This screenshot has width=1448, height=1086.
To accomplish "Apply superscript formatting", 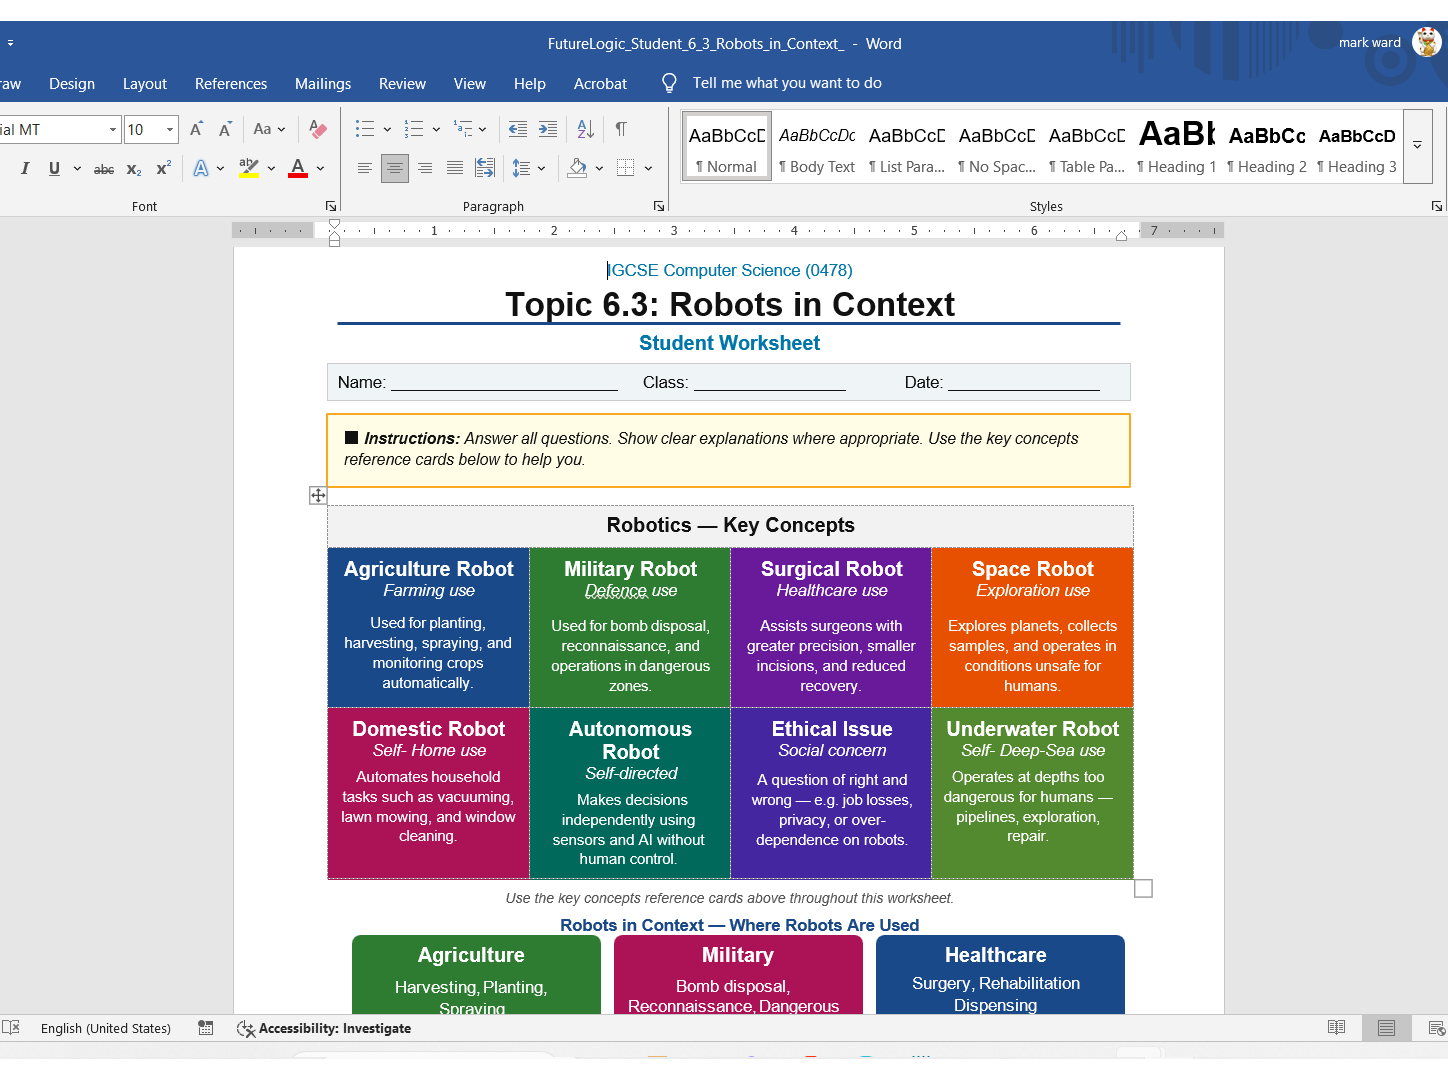I will coord(163,169).
